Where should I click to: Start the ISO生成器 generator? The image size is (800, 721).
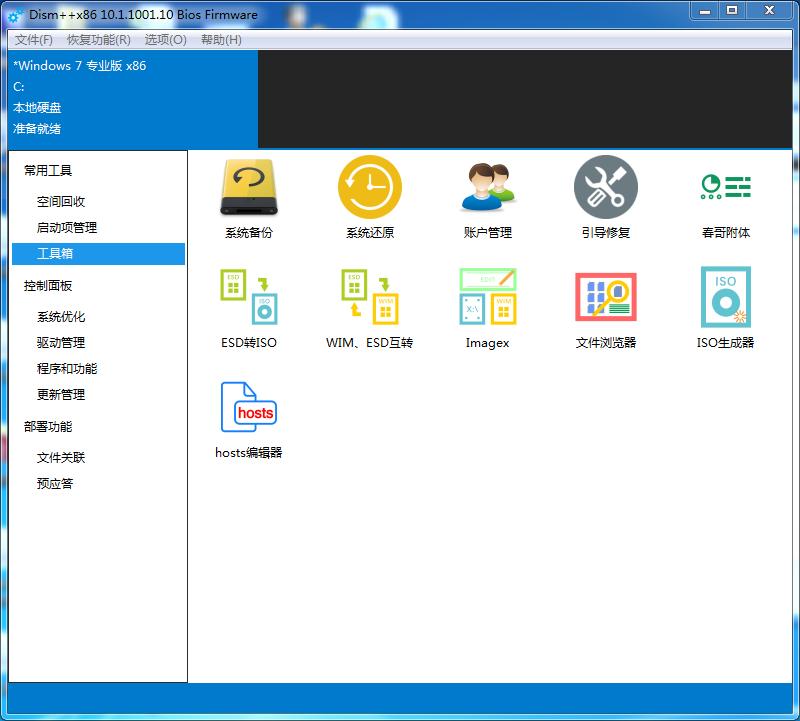(x=724, y=305)
